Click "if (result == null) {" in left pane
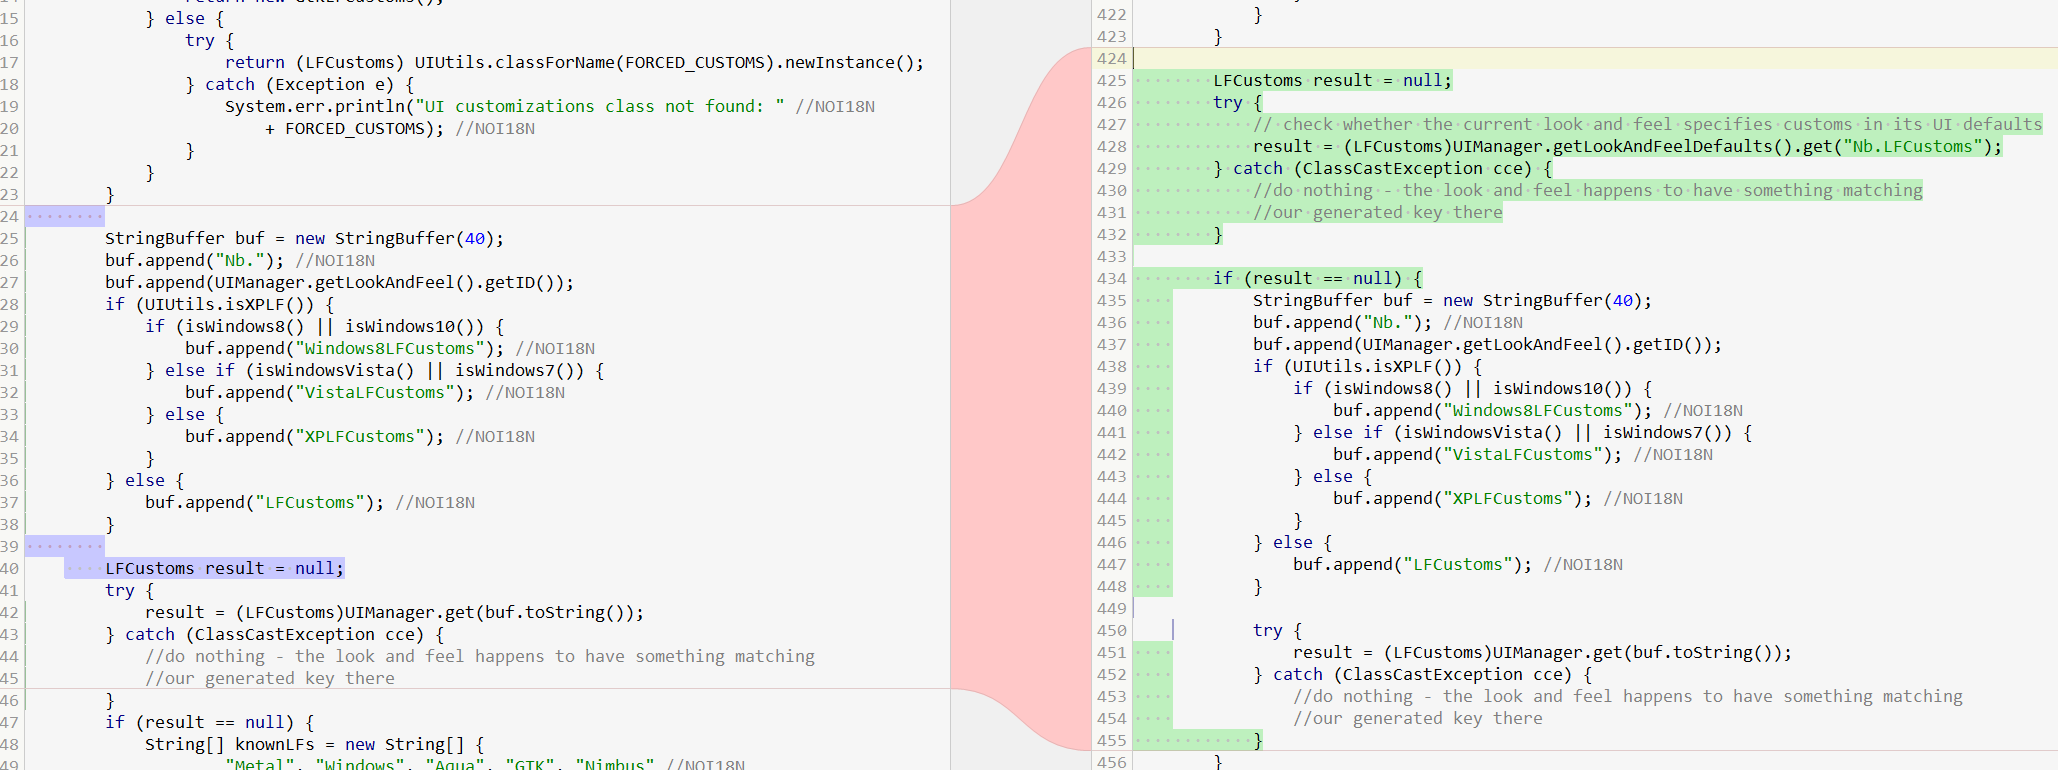Image resolution: width=2058 pixels, height=770 pixels. pyautogui.click(x=210, y=722)
